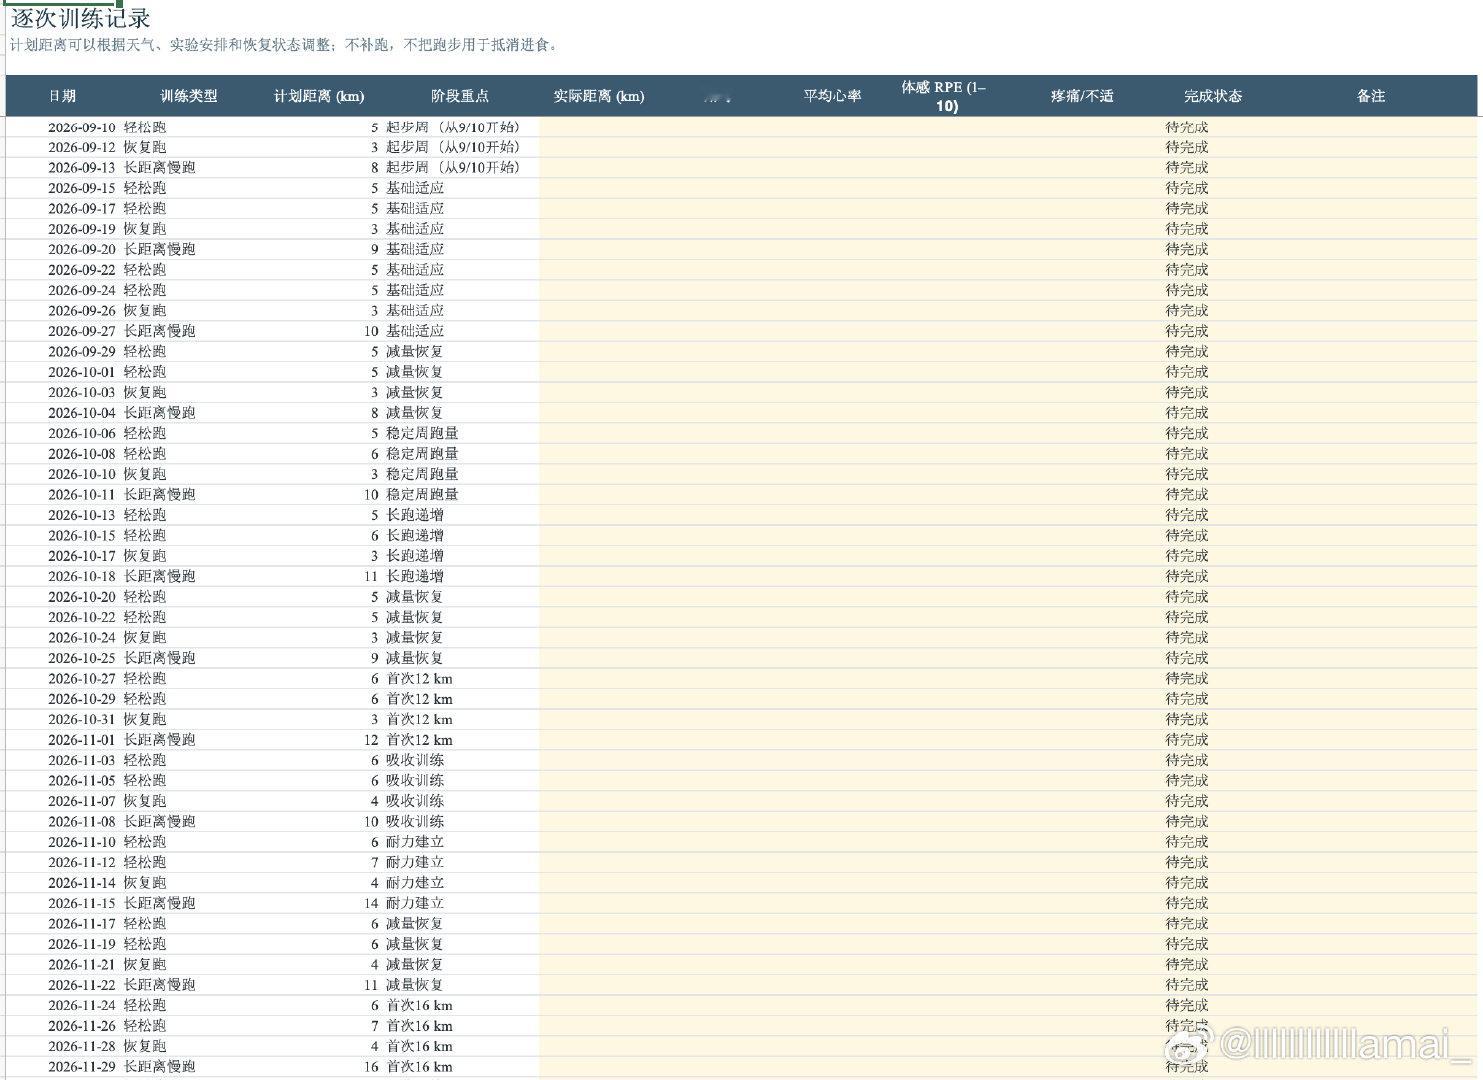
Task: Click 备注 input cell for 2026-09-15
Action: coord(1370,188)
